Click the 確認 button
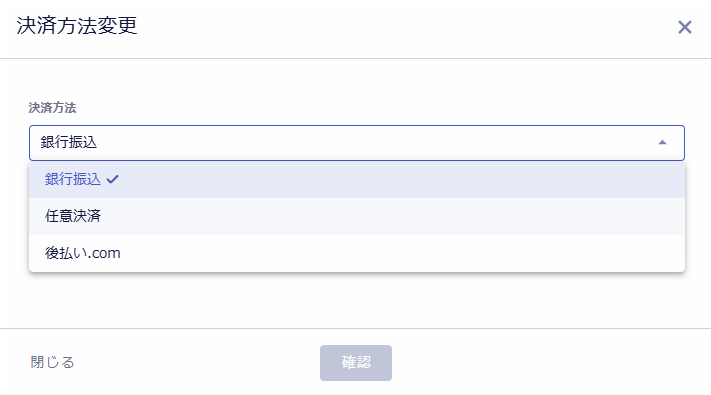 click(356, 363)
